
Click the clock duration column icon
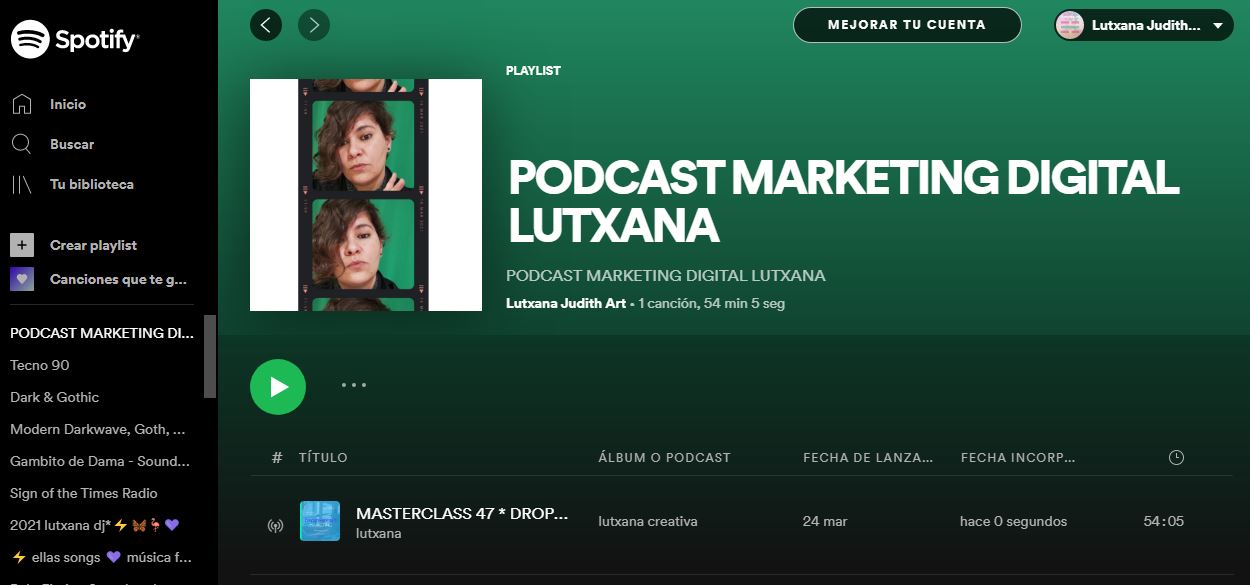click(x=1176, y=457)
